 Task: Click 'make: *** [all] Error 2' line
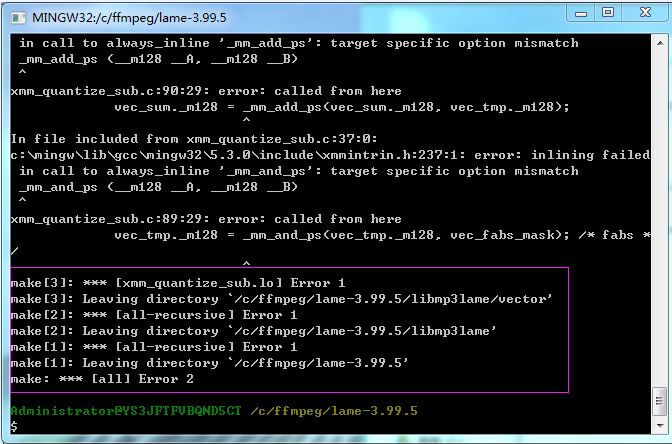pyautogui.click(x=102, y=379)
